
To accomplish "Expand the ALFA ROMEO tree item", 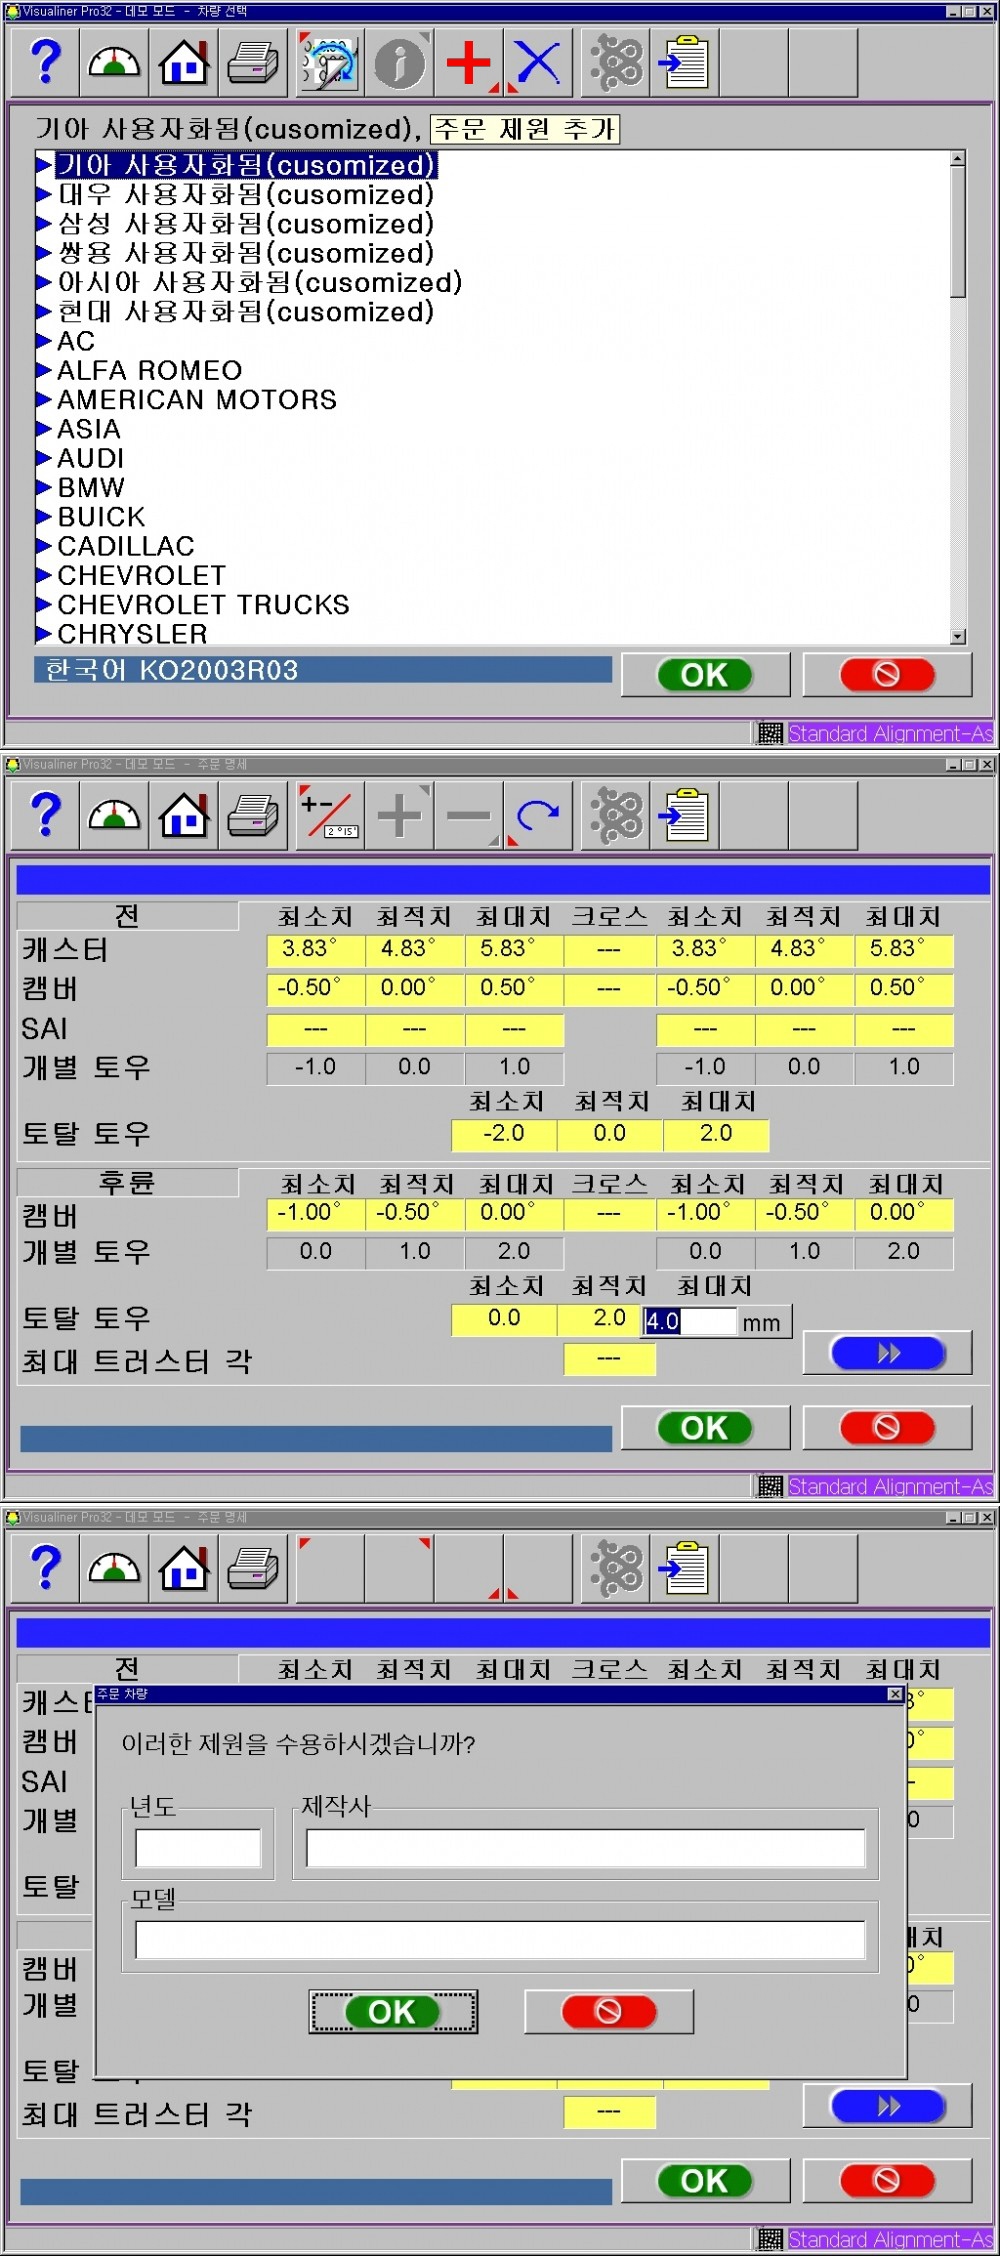I will pos(43,371).
